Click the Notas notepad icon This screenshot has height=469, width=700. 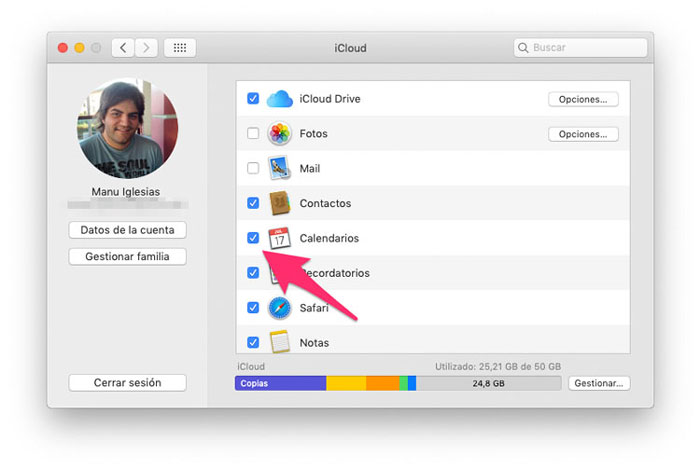pyautogui.click(x=279, y=342)
